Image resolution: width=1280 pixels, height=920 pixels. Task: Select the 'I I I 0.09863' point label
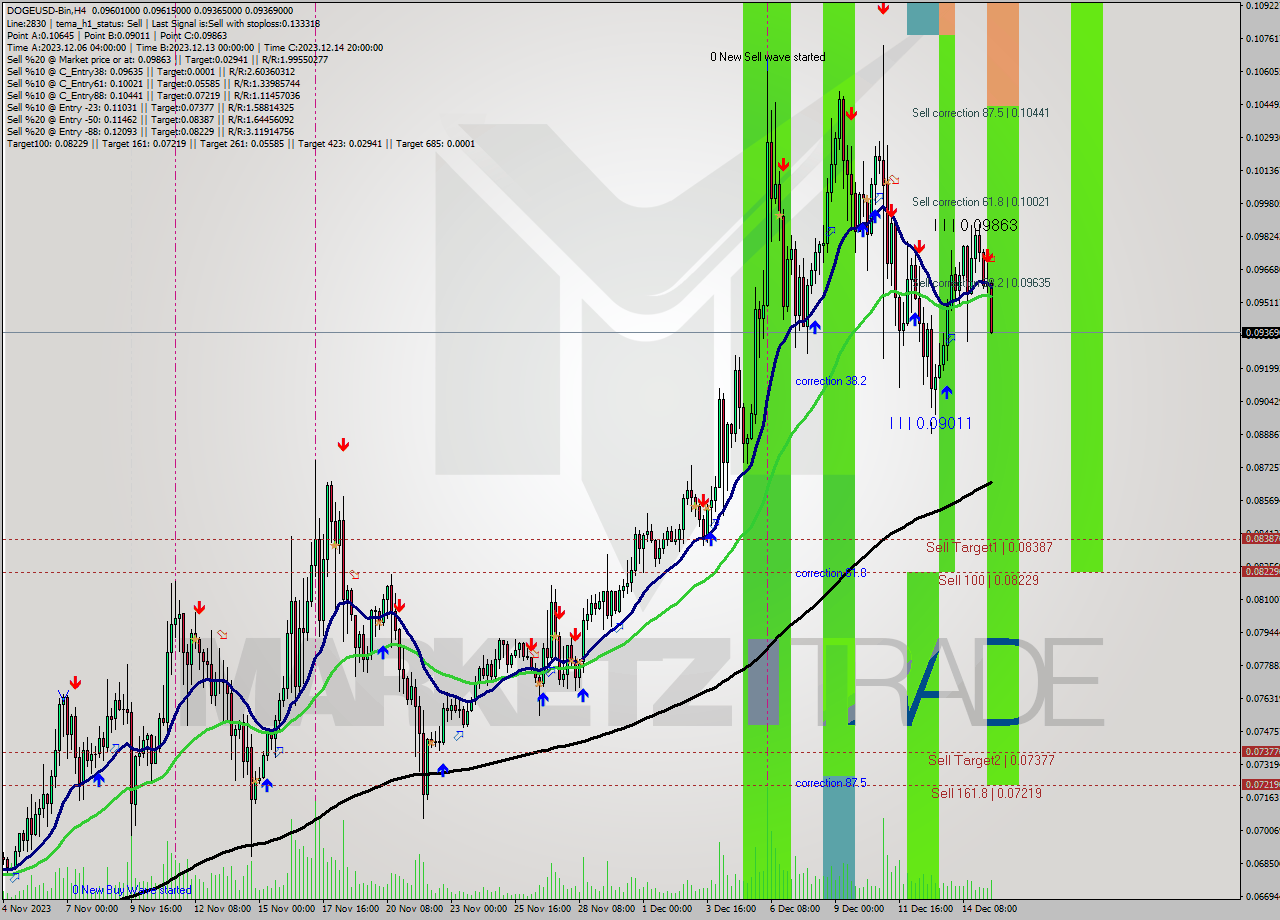[976, 226]
